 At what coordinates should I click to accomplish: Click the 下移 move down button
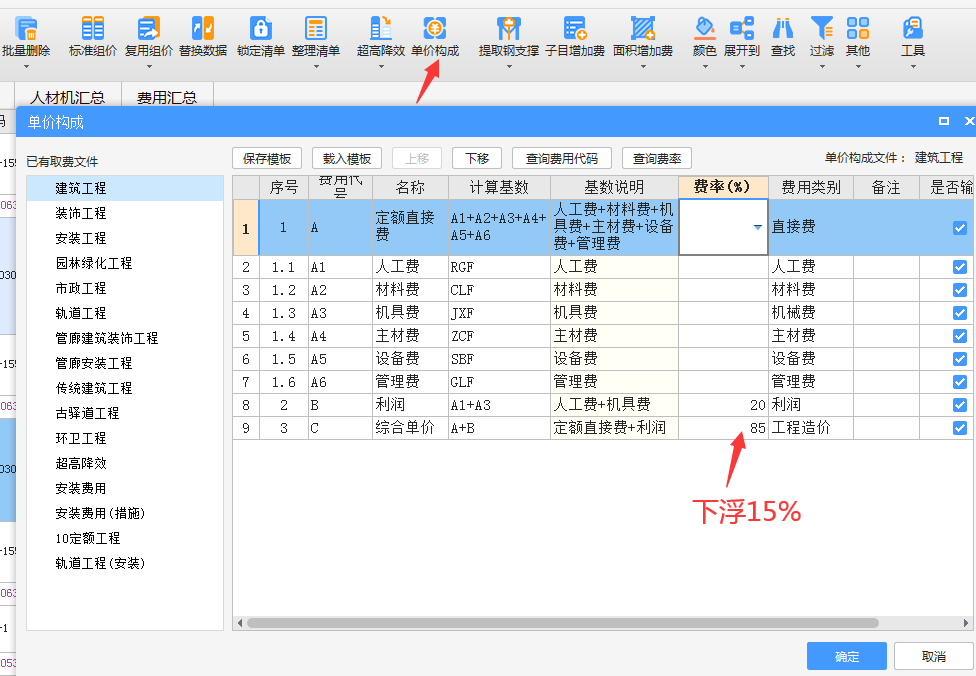click(x=477, y=159)
